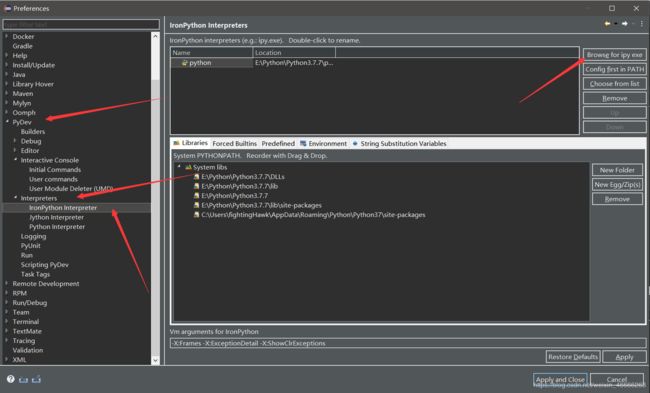
Task: Click Config first in PATH button
Action: click(x=614, y=69)
